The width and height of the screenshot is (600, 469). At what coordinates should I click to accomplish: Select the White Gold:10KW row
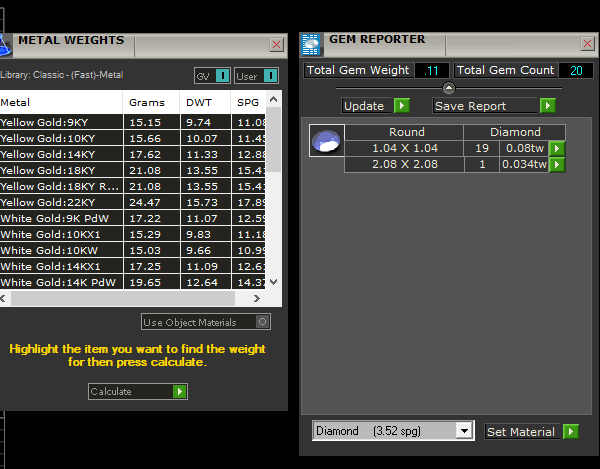coord(62,250)
